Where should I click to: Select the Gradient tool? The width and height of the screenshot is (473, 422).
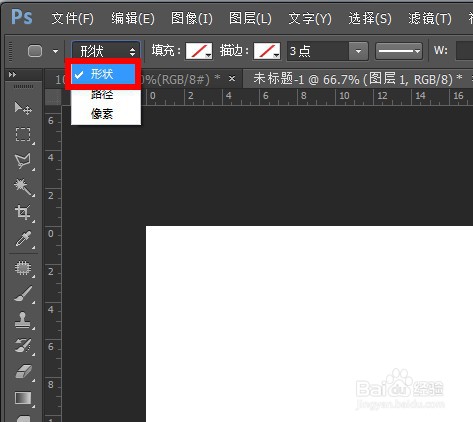point(23,398)
